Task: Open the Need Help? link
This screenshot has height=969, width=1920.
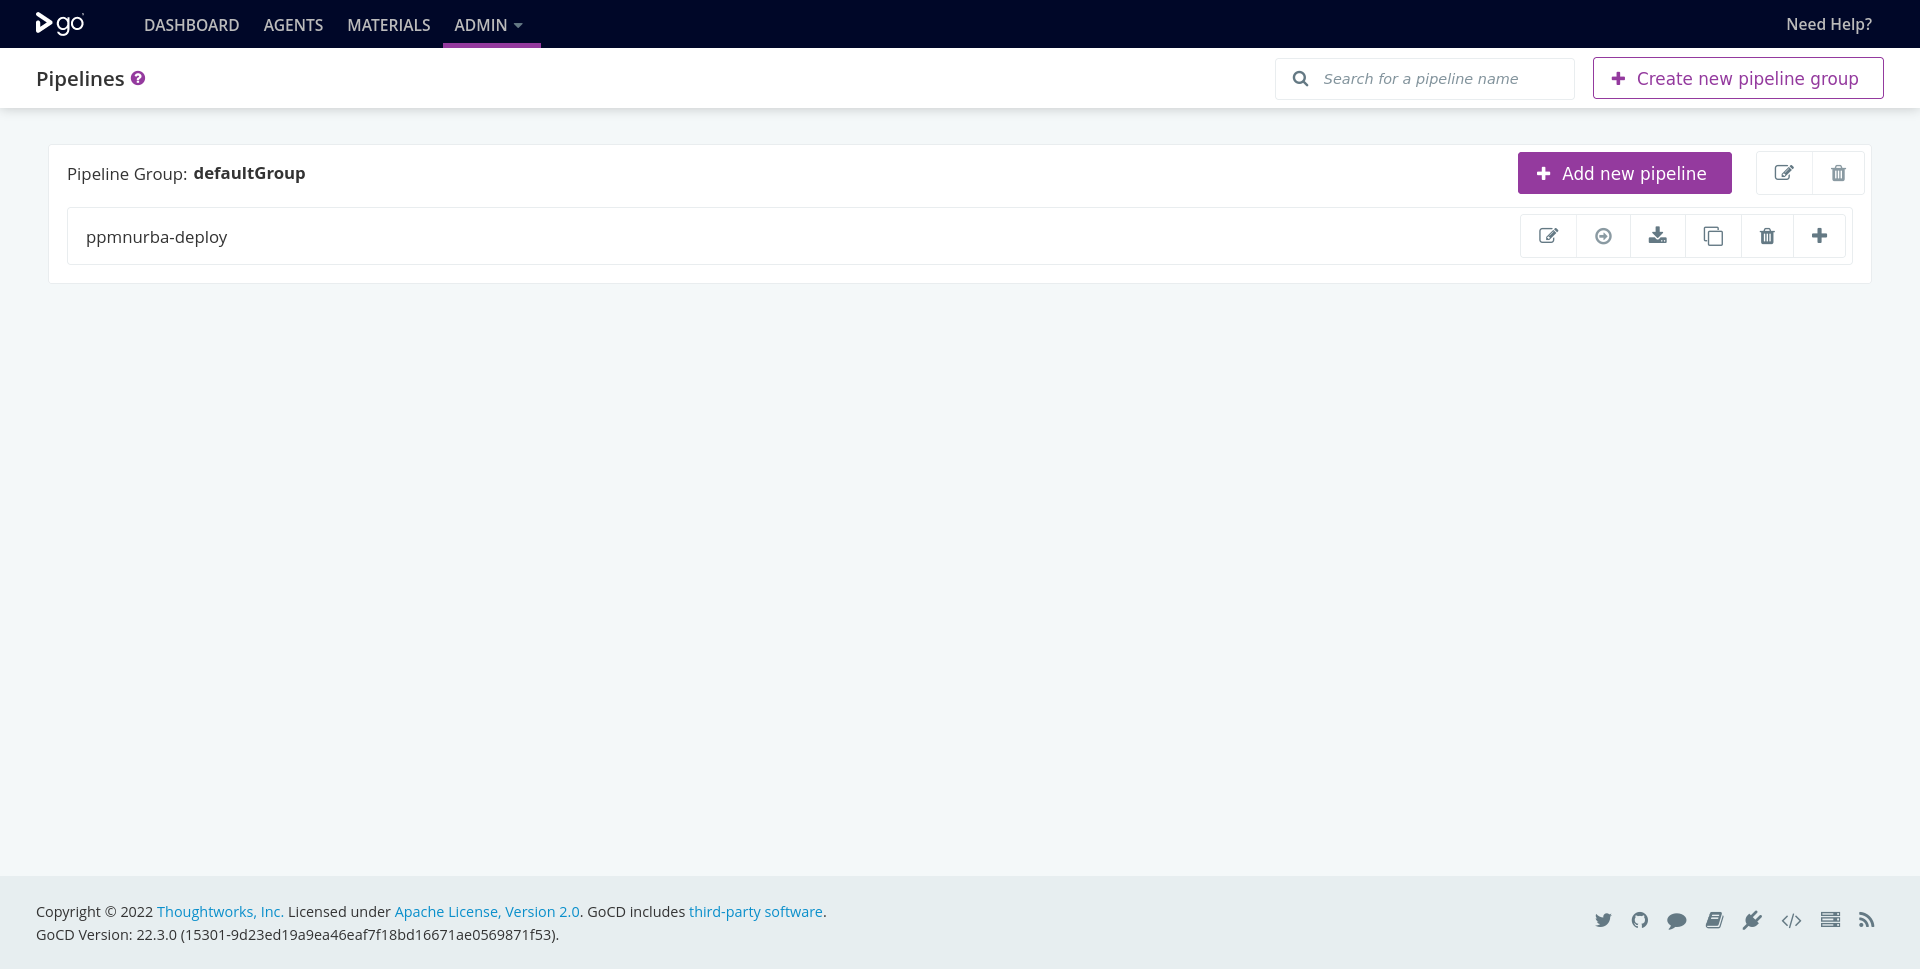Action: (x=1829, y=24)
